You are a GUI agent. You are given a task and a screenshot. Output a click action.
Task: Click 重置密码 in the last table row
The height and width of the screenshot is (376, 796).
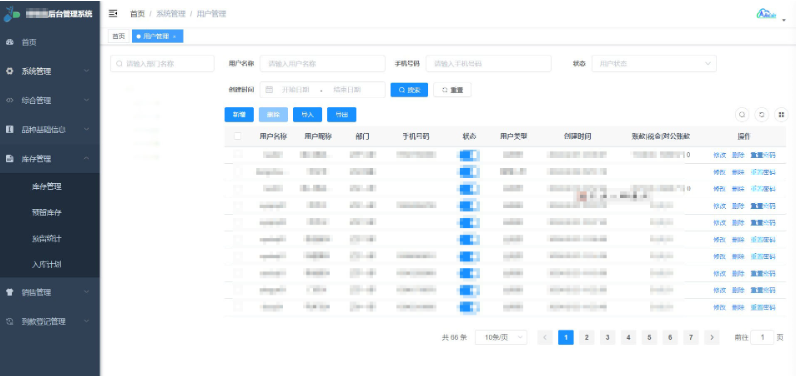coord(763,307)
